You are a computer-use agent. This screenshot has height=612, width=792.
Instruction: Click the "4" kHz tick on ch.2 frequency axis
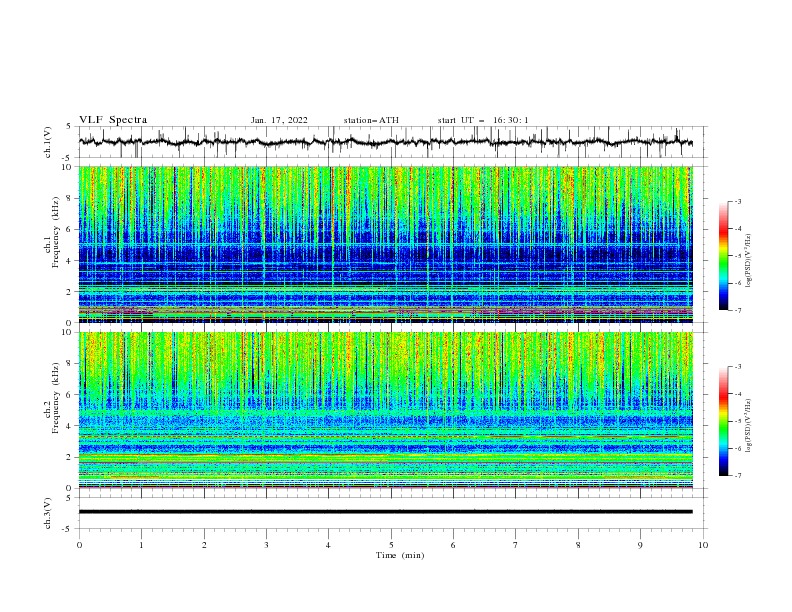pyautogui.click(x=71, y=426)
